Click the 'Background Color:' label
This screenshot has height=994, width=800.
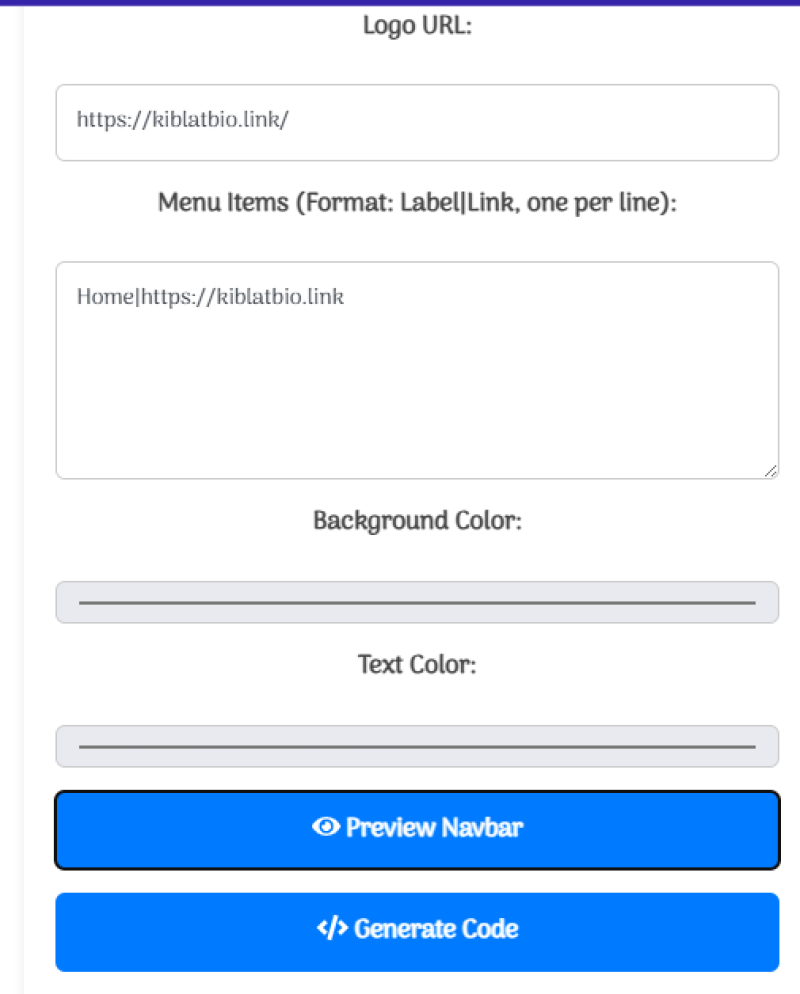[x=417, y=521]
